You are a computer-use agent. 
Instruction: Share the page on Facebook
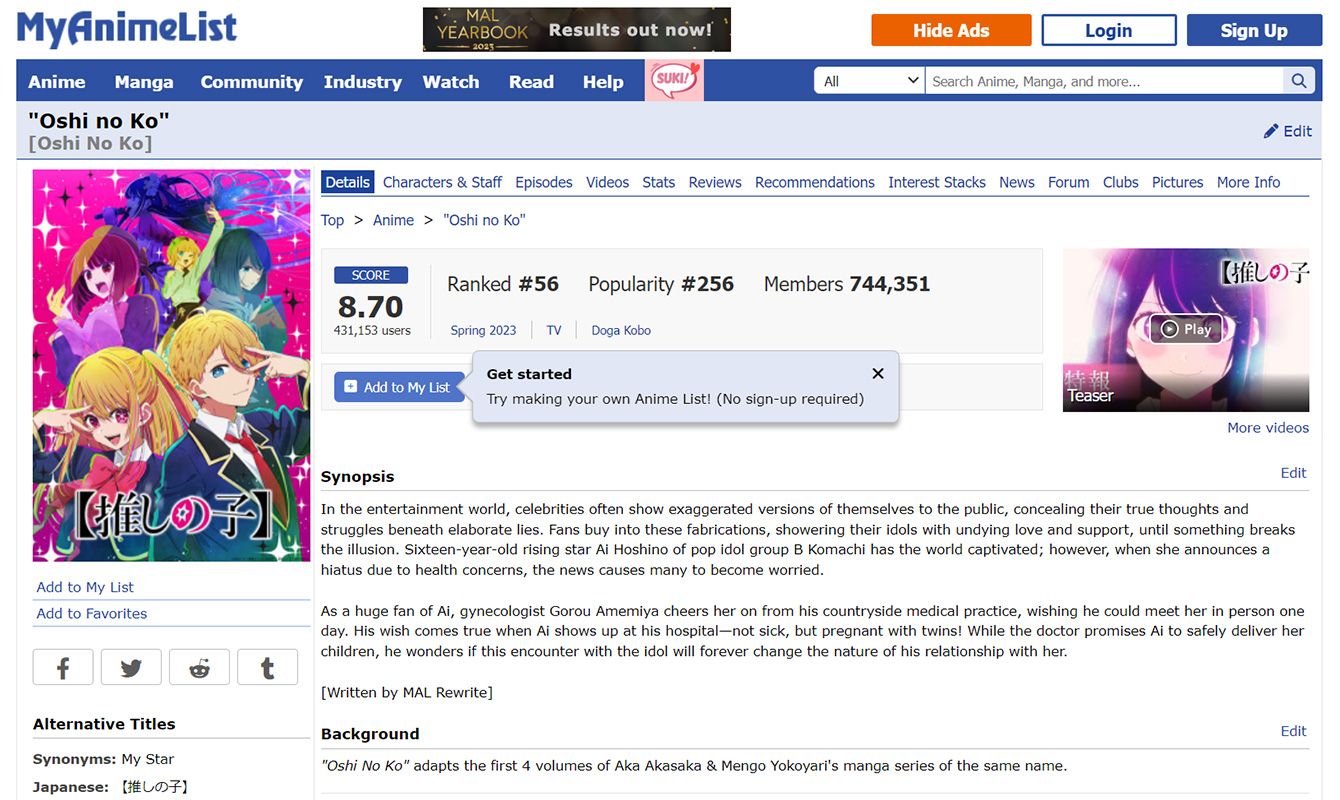coord(63,667)
